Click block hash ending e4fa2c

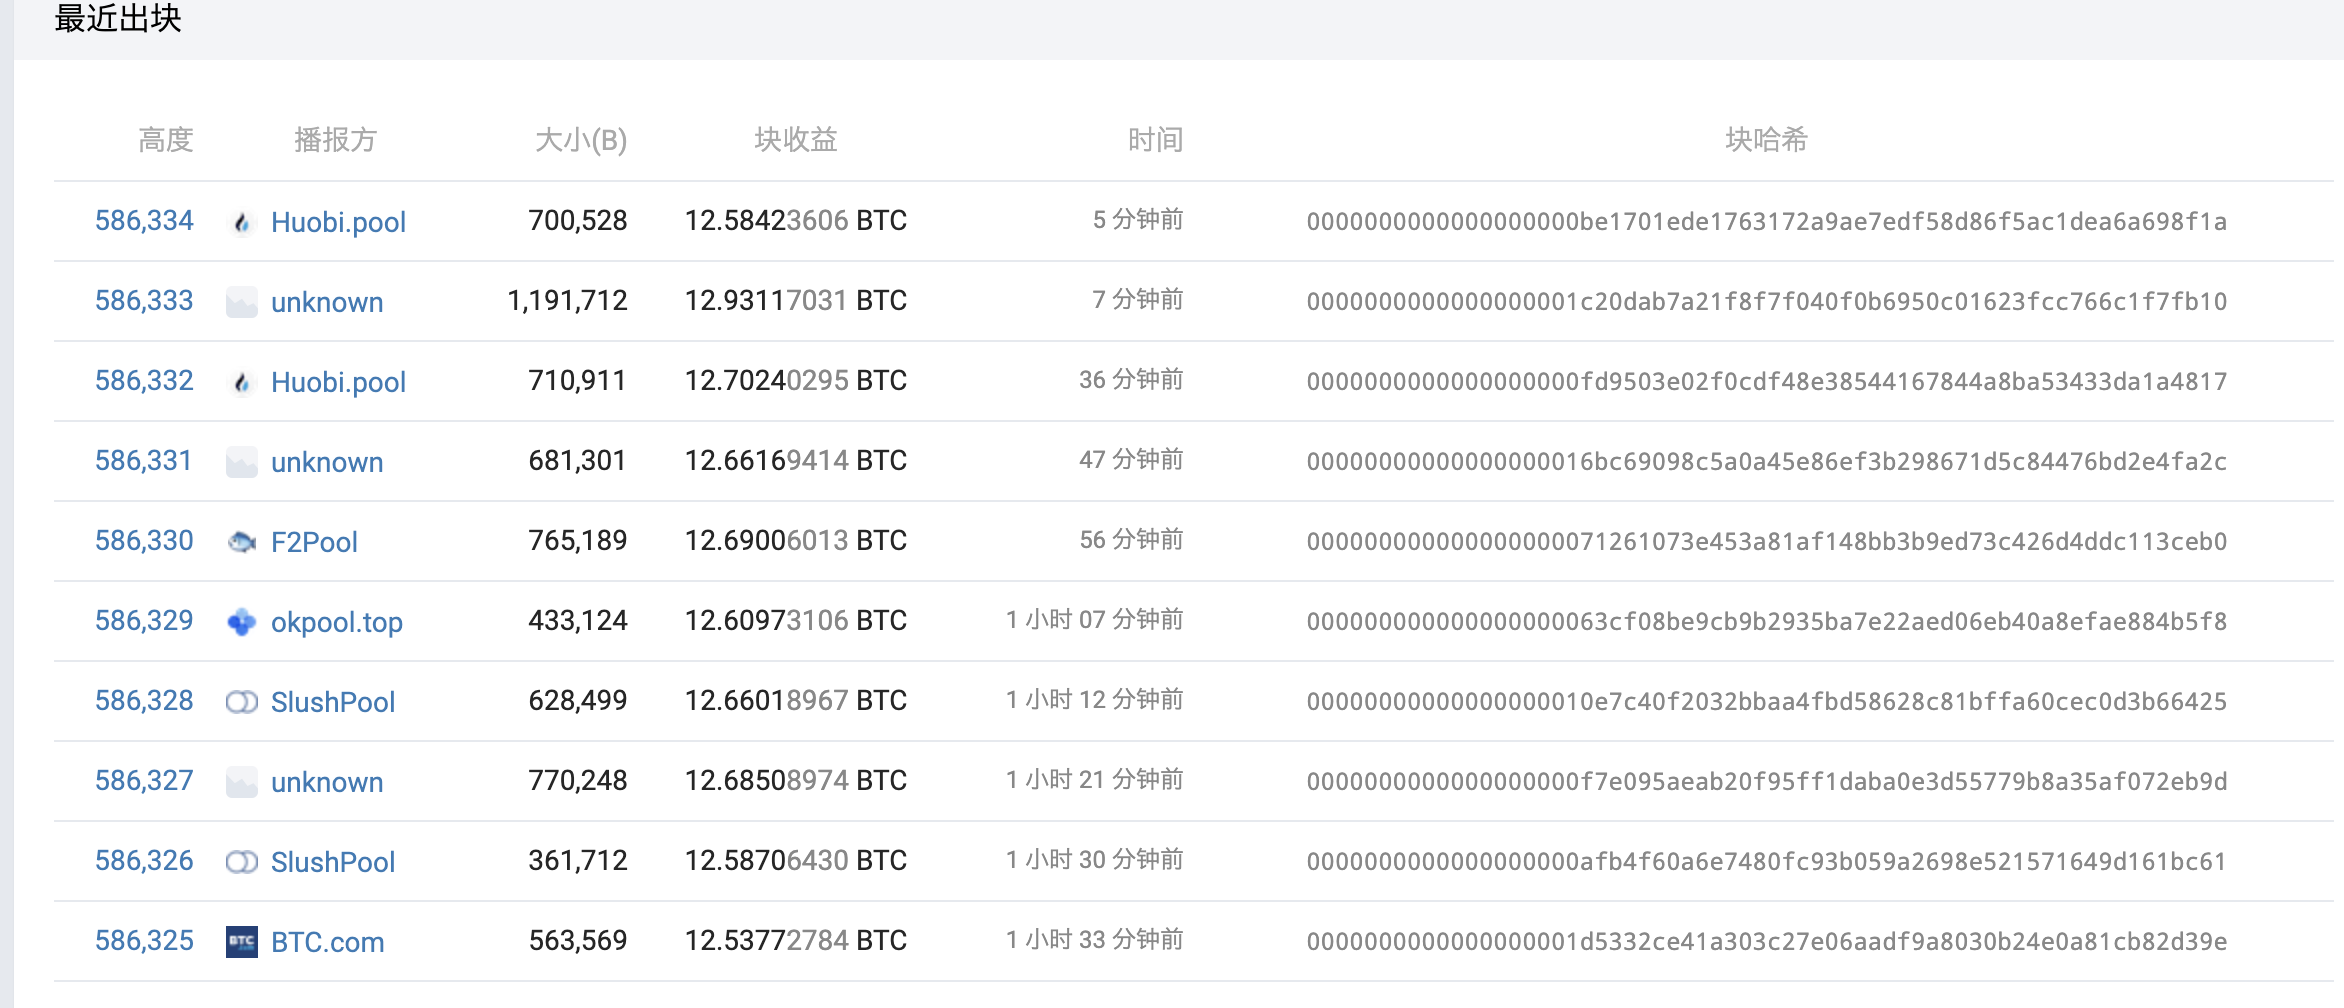1767,462
